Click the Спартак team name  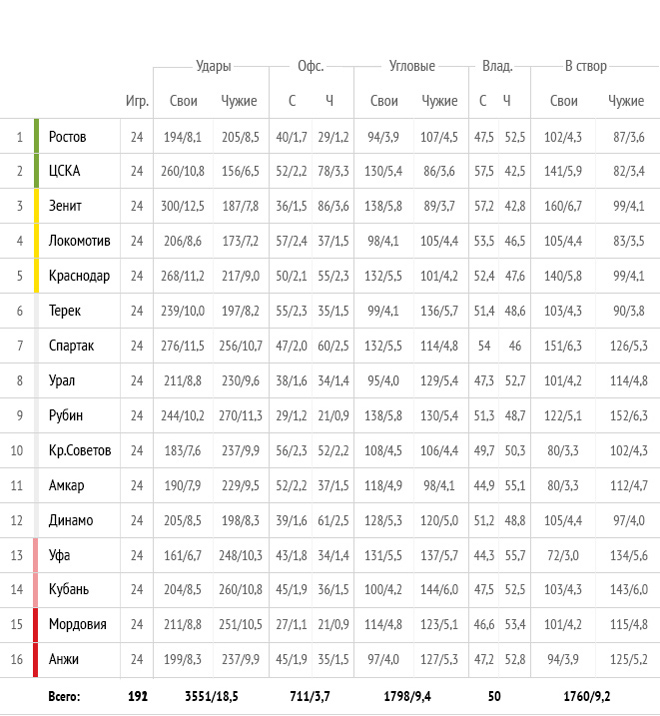coord(72,346)
